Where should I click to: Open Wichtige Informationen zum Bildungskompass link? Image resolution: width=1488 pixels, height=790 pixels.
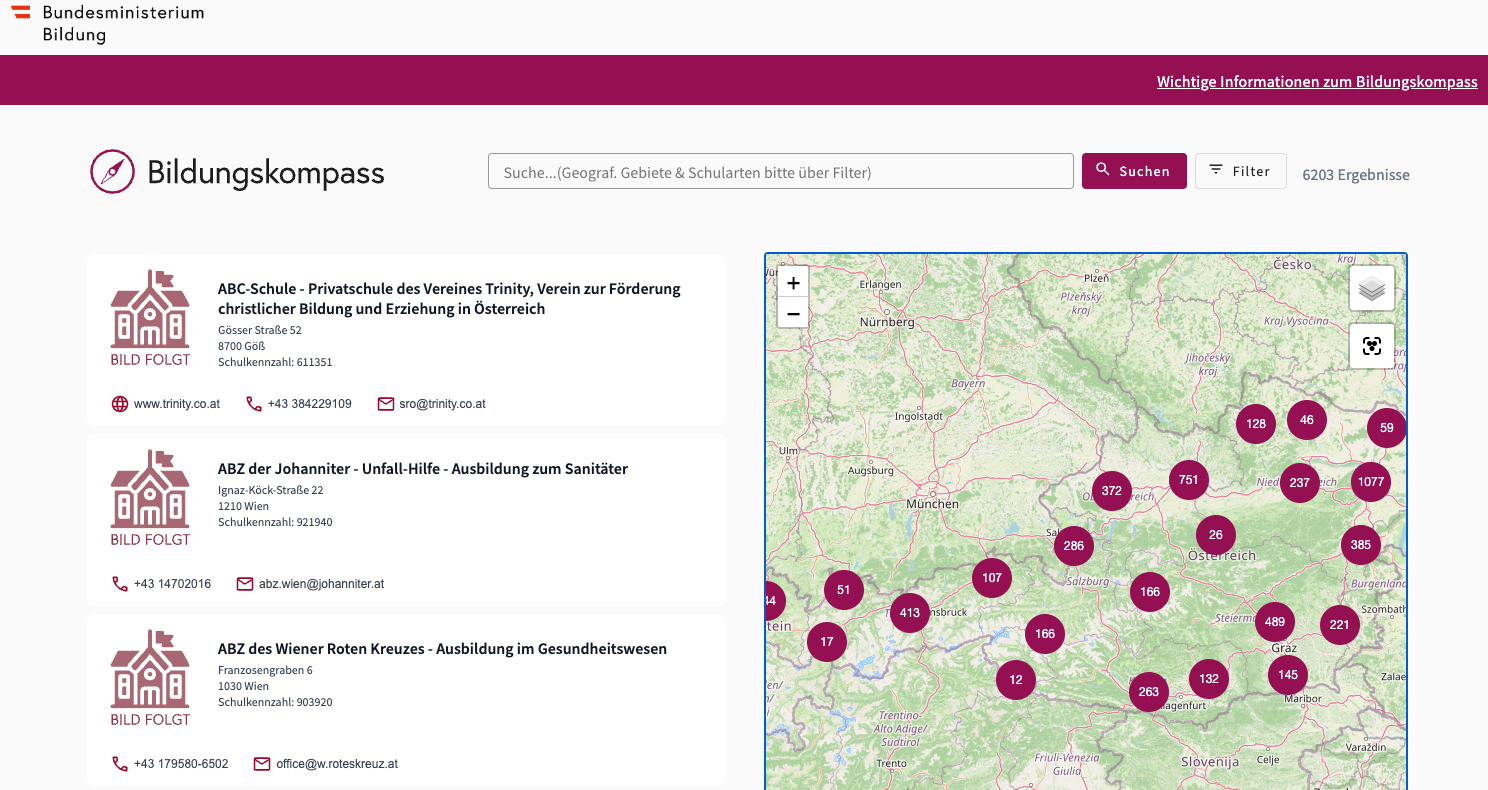[x=1317, y=82]
